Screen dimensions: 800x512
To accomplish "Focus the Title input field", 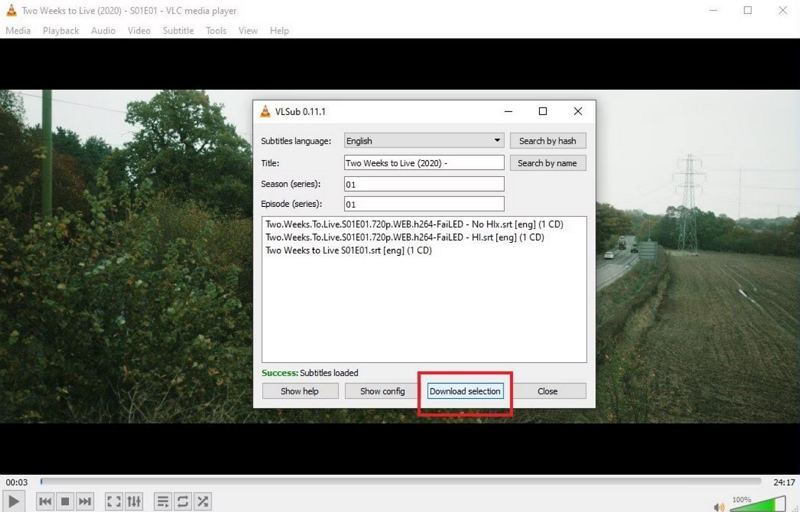I will point(424,163).
